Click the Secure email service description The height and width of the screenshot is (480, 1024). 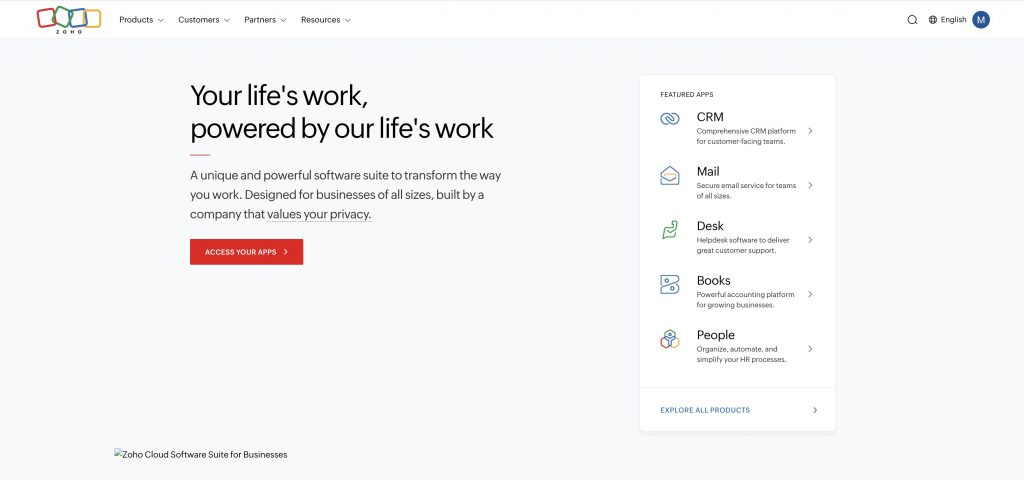pos(746,191)
